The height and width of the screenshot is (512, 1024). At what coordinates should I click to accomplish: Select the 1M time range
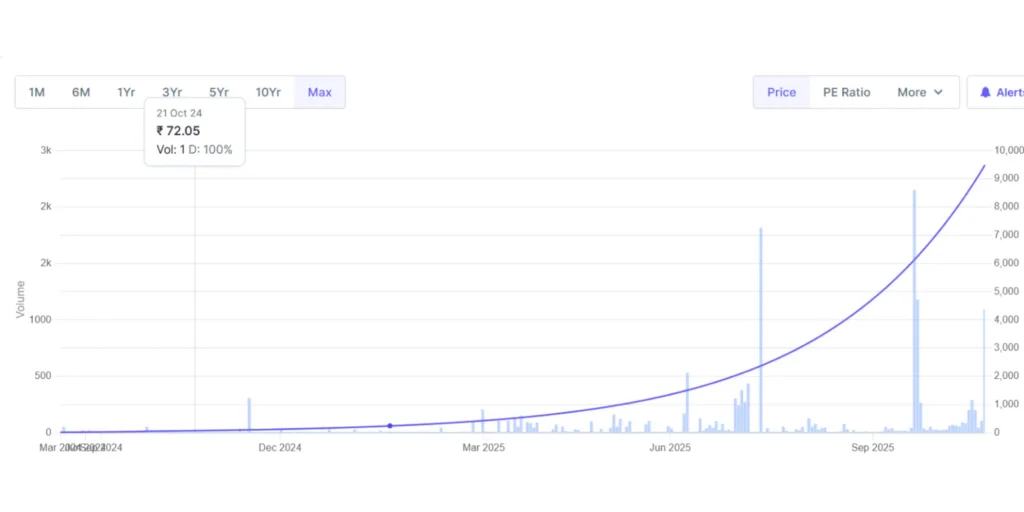(x=37, y=92)
